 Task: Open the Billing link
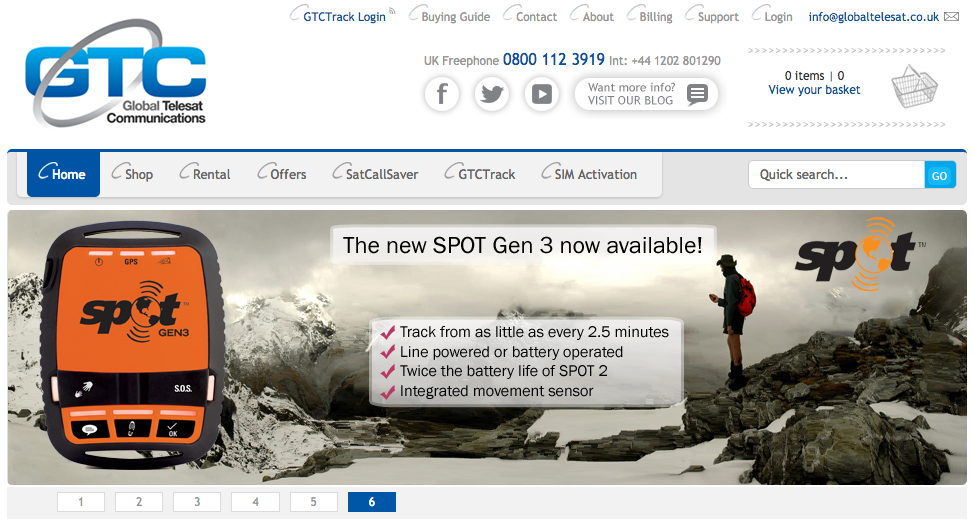tap(655, 17)
